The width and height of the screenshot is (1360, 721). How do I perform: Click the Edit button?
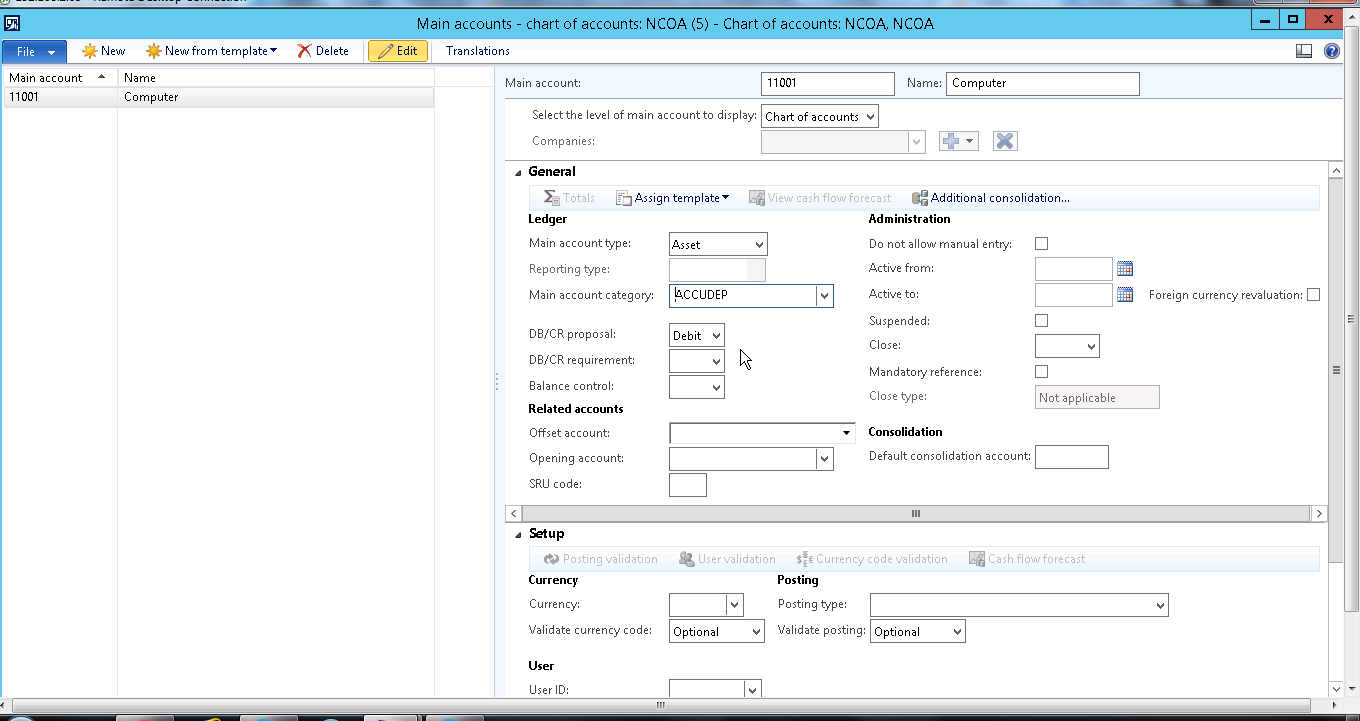point(398,50)
